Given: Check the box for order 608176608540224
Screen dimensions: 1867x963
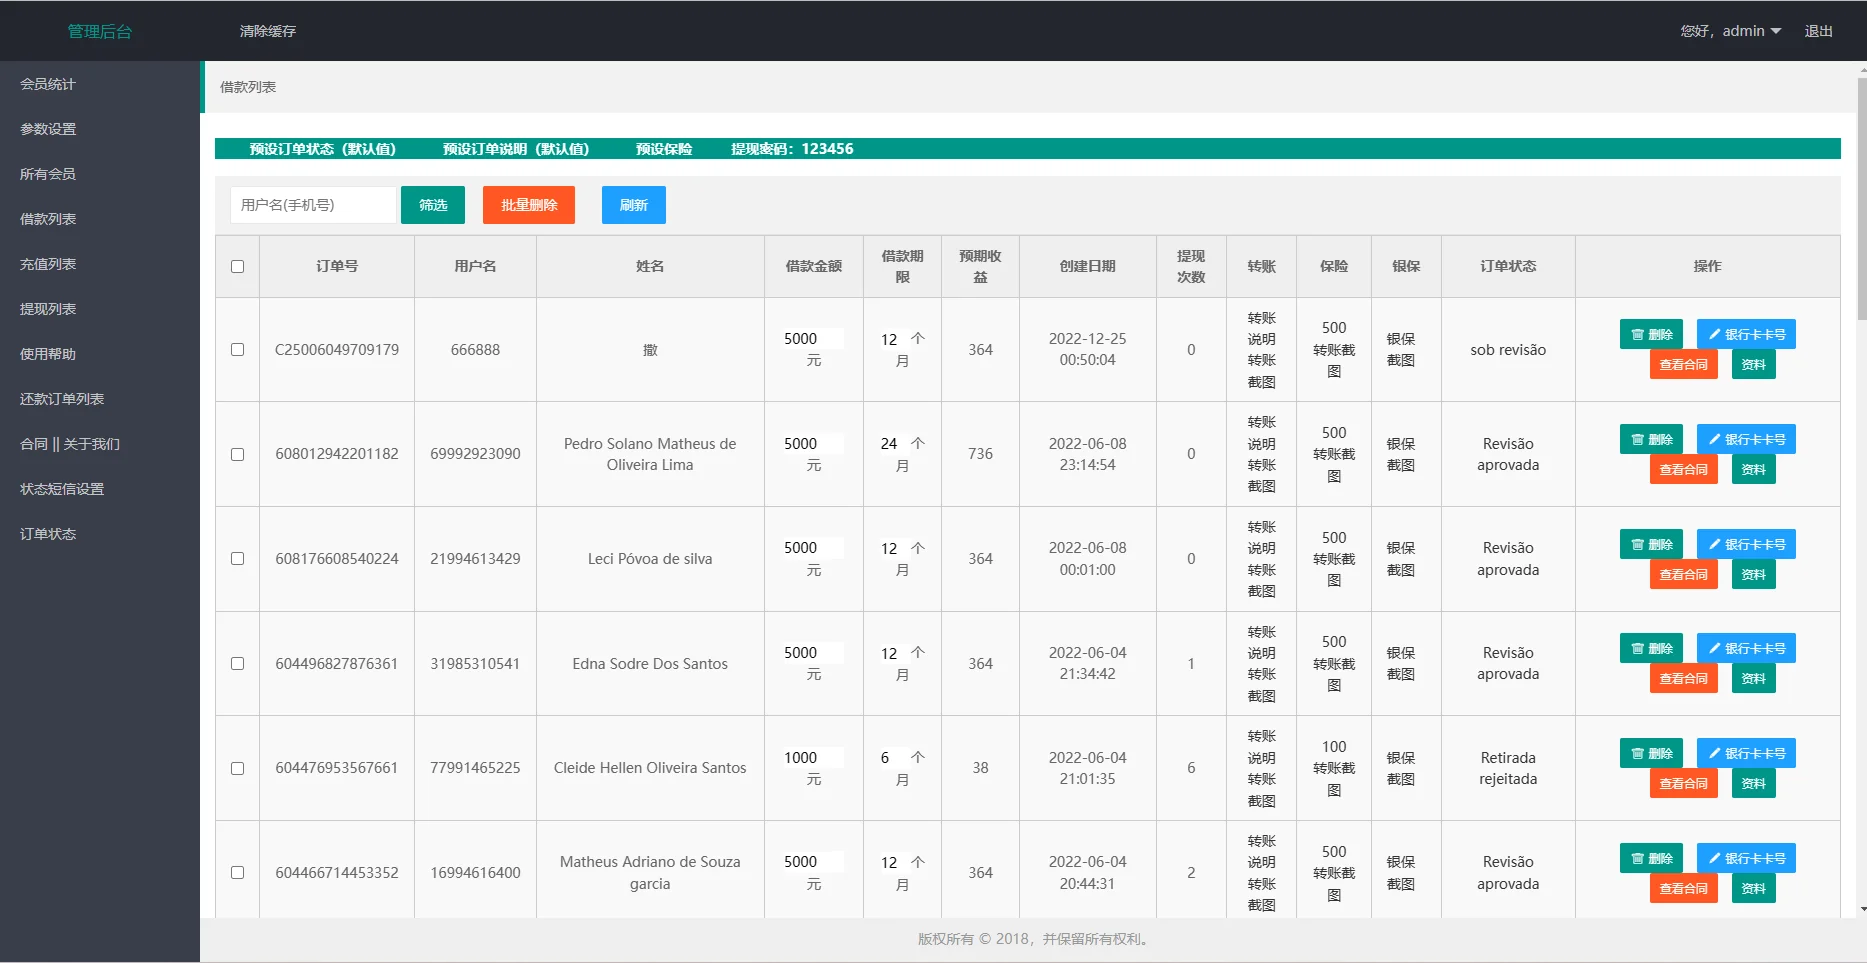Looking at the screenshot, I should 237,559.
